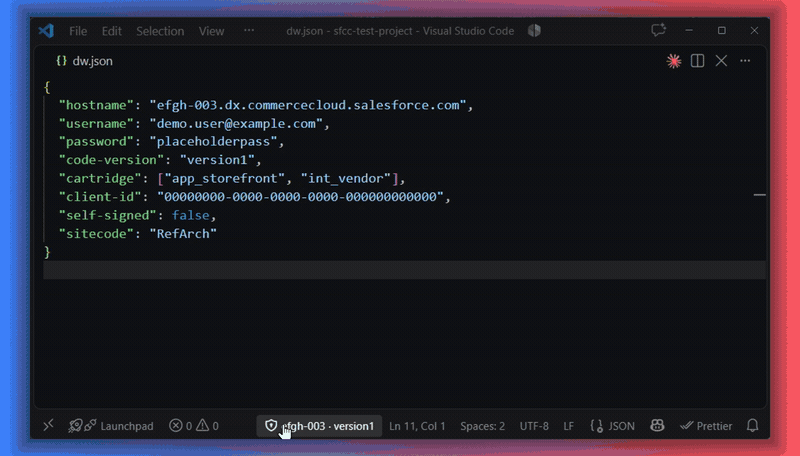Close the VS Code window
The image size is (800, 456).
click(754, 31)
